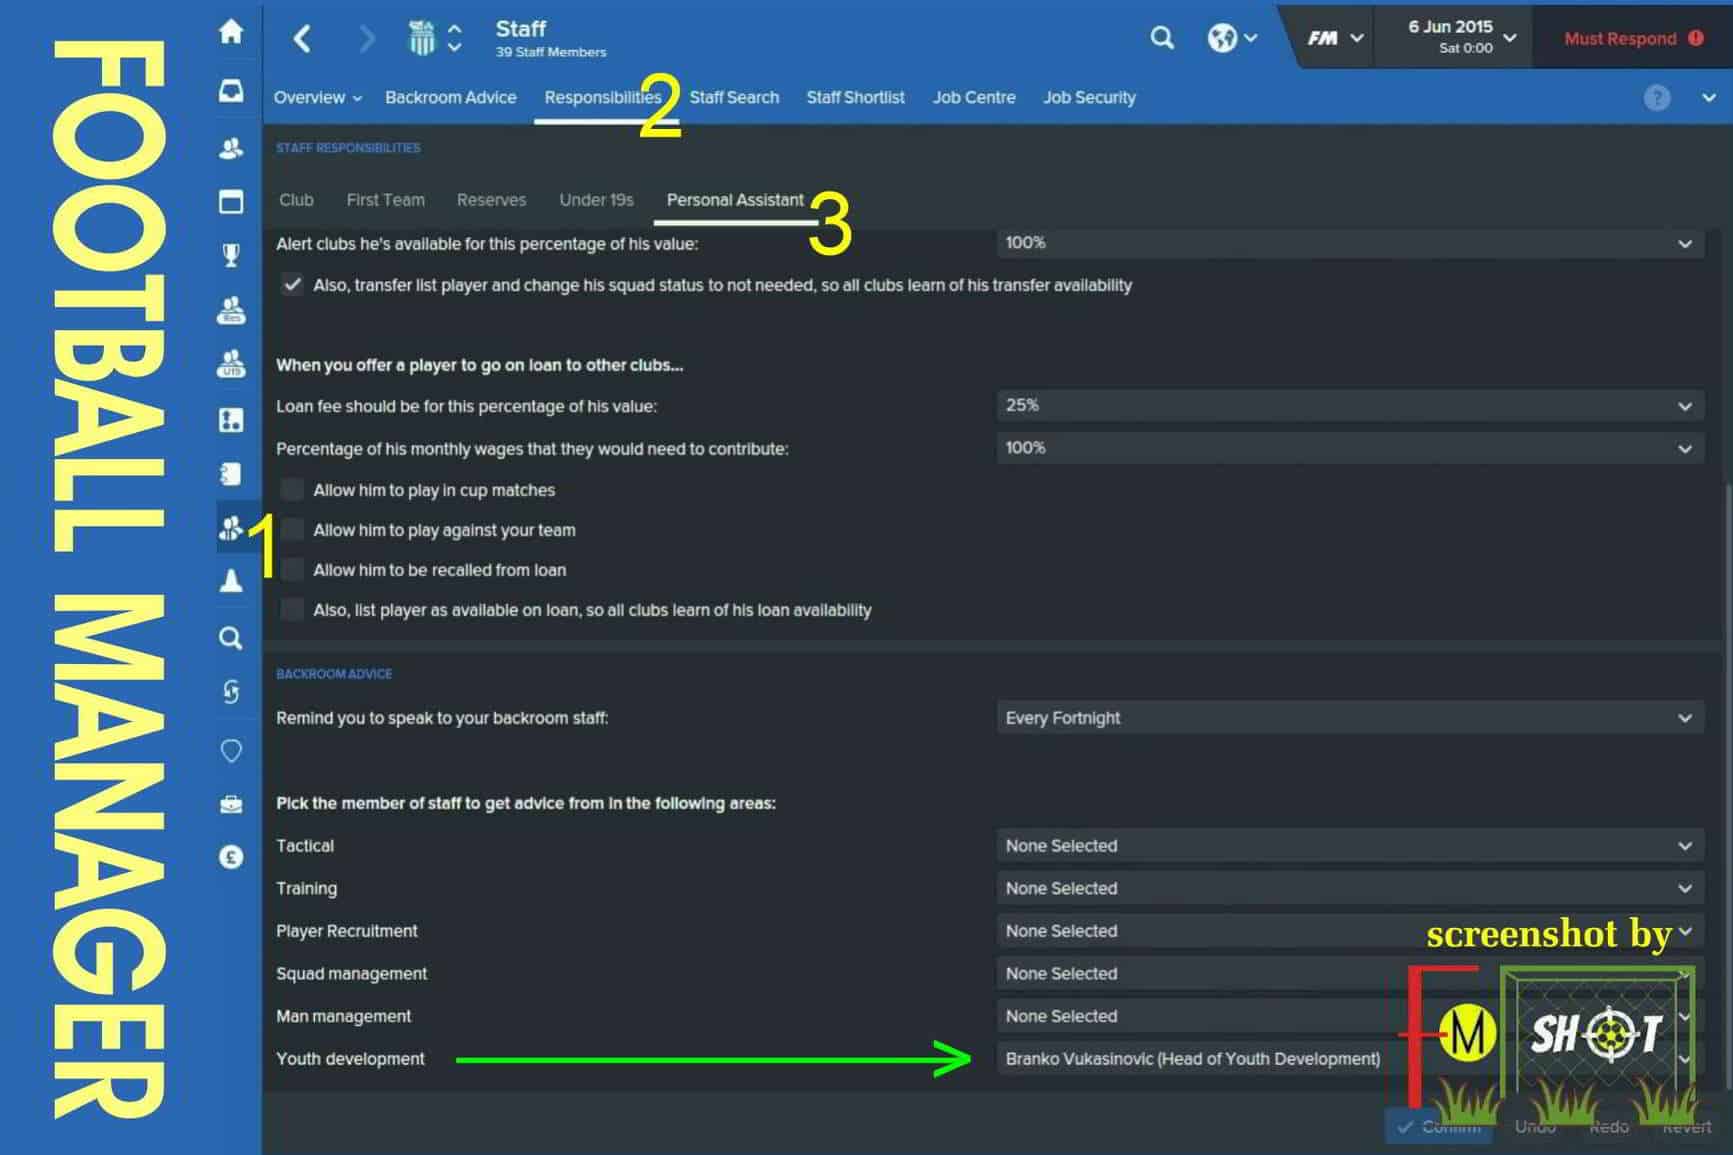Go to the Home screen icon
Image resolution: width=1733 pixels, height=1155 pixels.
coord(231,32)
